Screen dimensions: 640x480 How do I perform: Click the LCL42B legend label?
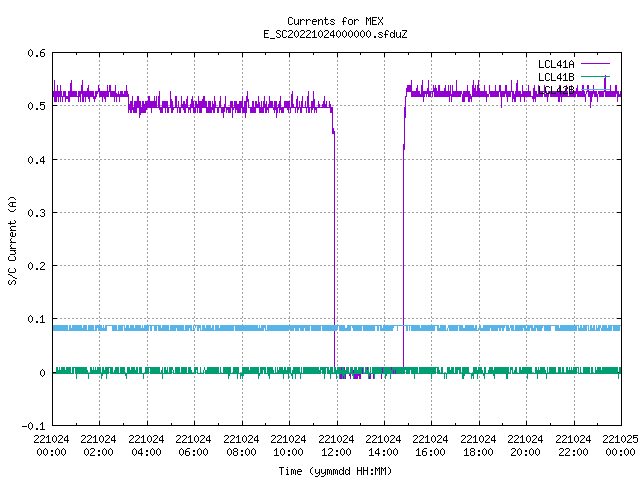point(556,90)
